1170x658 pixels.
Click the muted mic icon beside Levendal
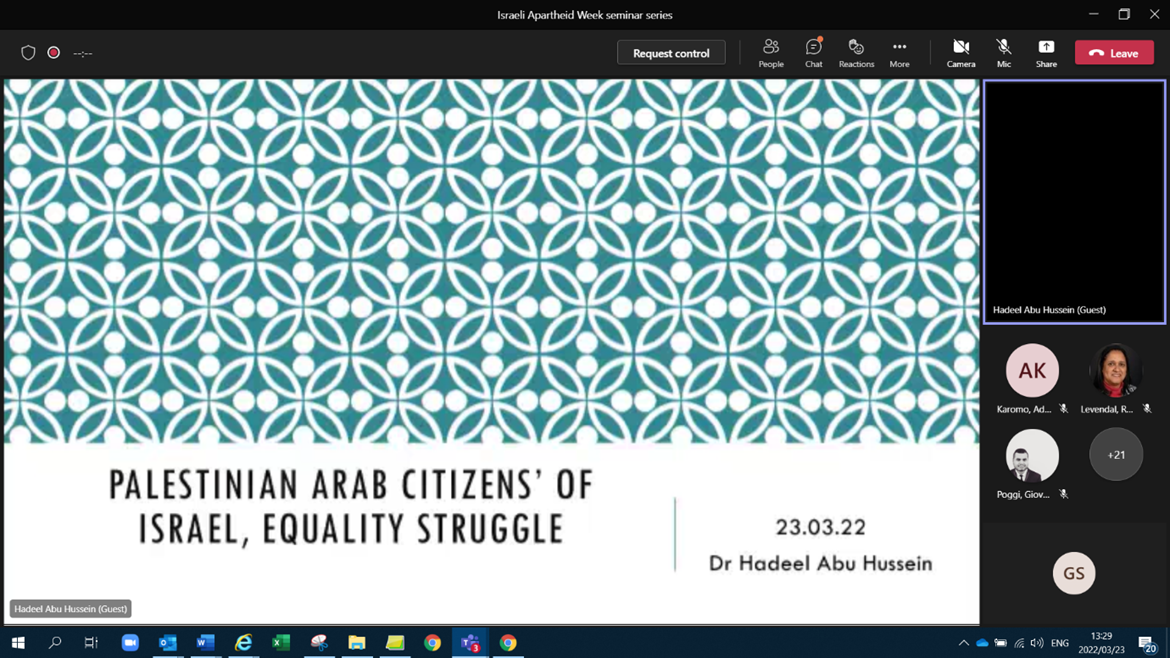(x=1147, y=409)
